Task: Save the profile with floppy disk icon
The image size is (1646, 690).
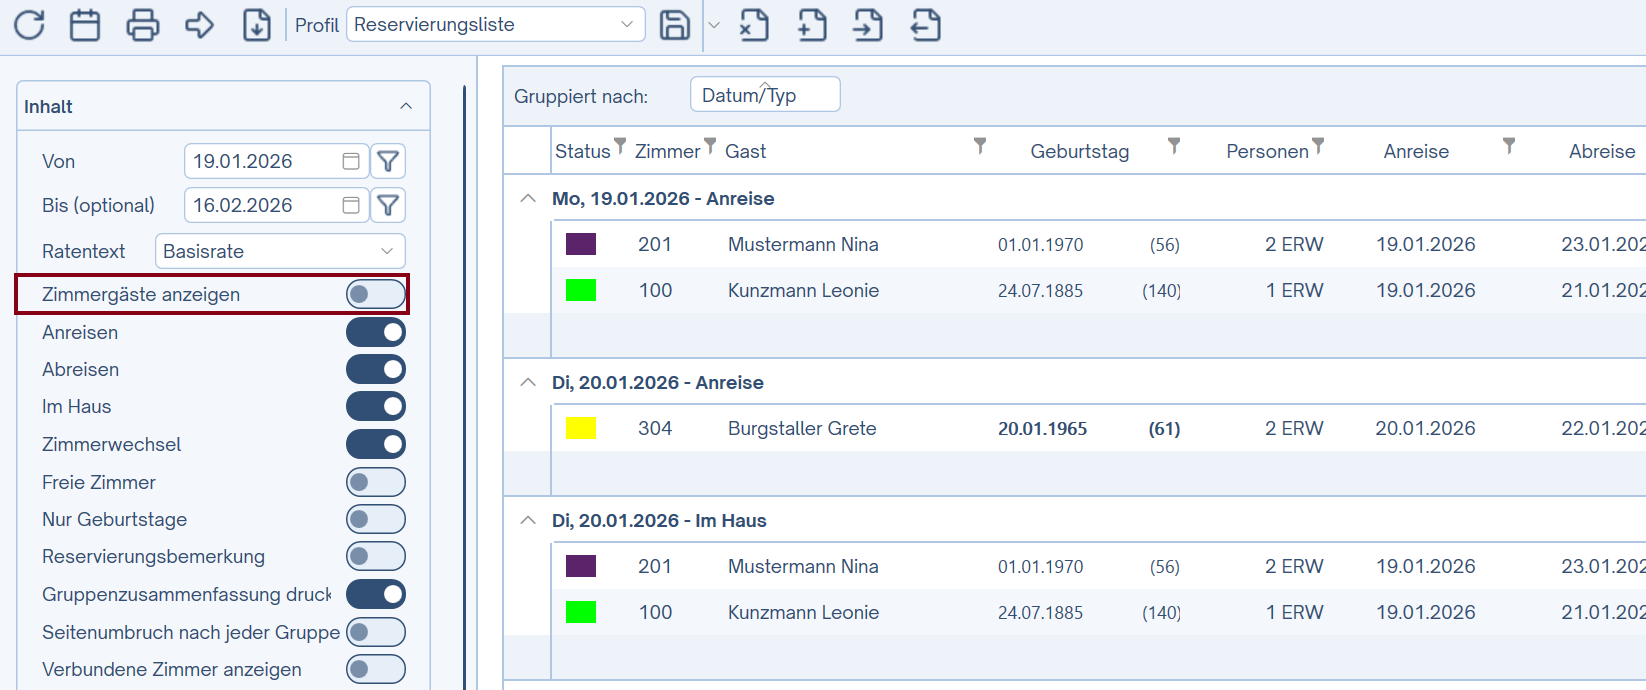Action: point(675,25)
